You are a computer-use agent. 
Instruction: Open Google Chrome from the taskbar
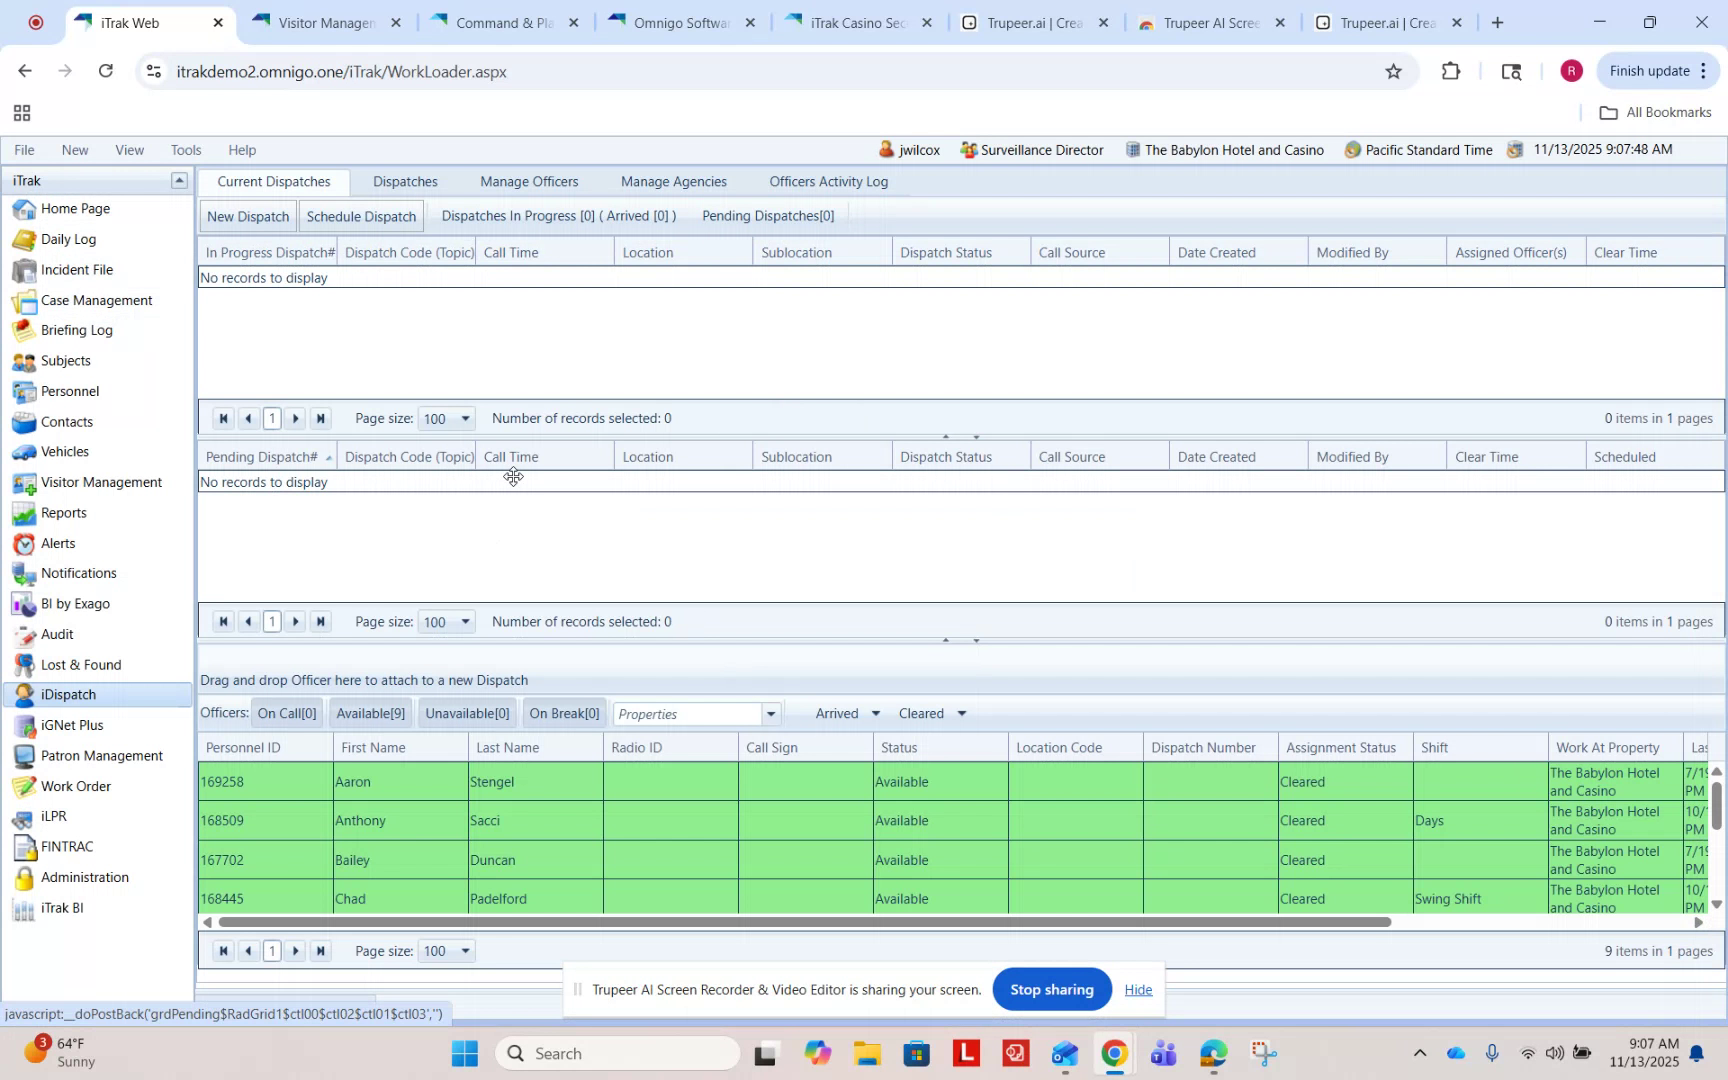1115,1052
